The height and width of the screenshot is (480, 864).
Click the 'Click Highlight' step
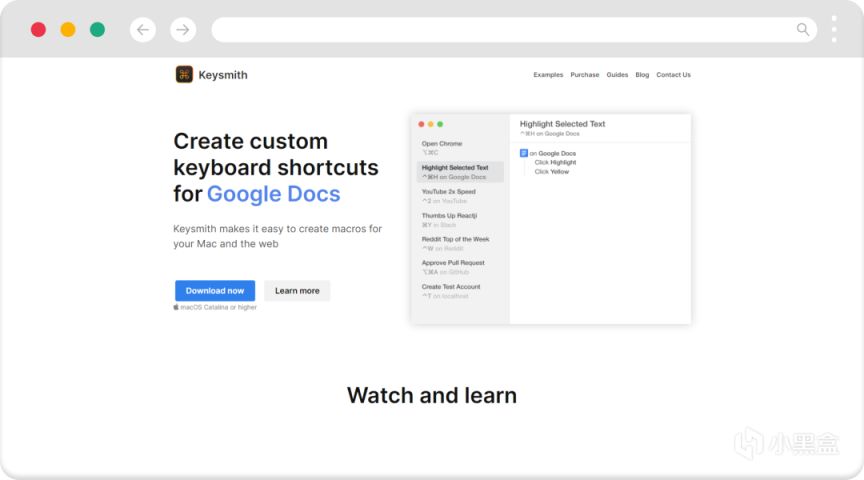[x=555, y=163]
